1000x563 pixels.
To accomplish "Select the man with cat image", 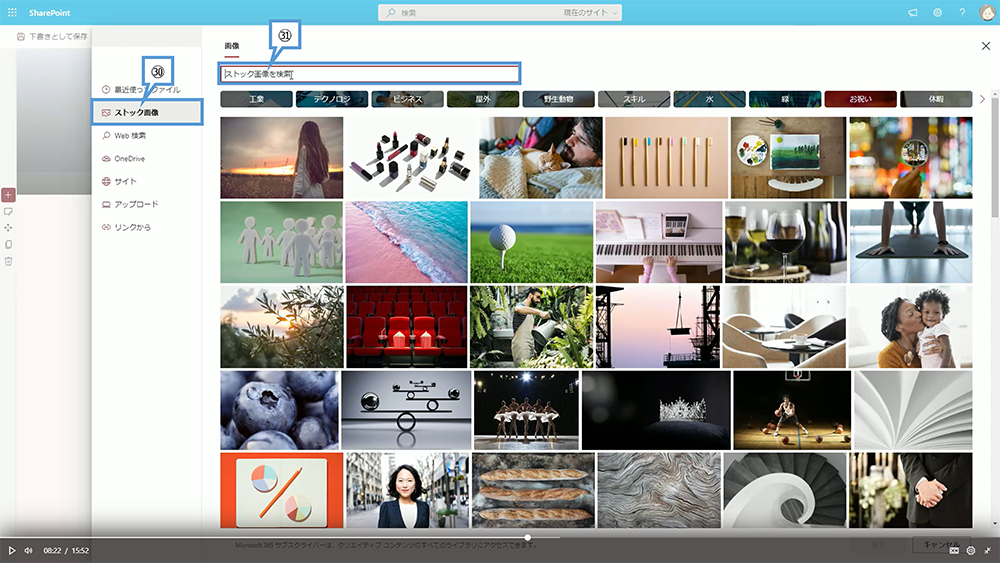I will (x=541, y=157).
